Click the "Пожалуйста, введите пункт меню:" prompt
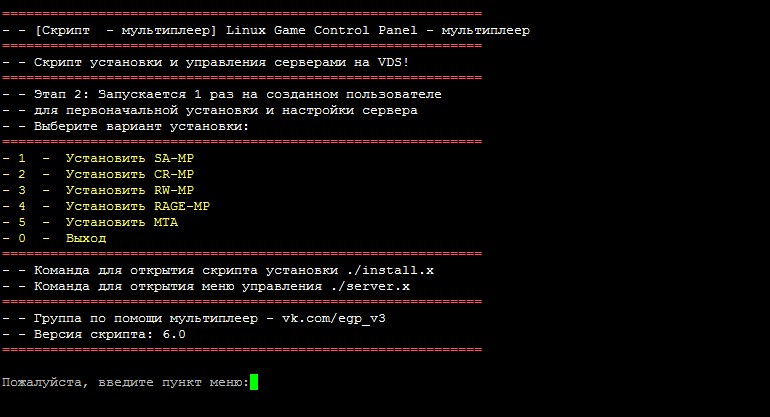 124,382
